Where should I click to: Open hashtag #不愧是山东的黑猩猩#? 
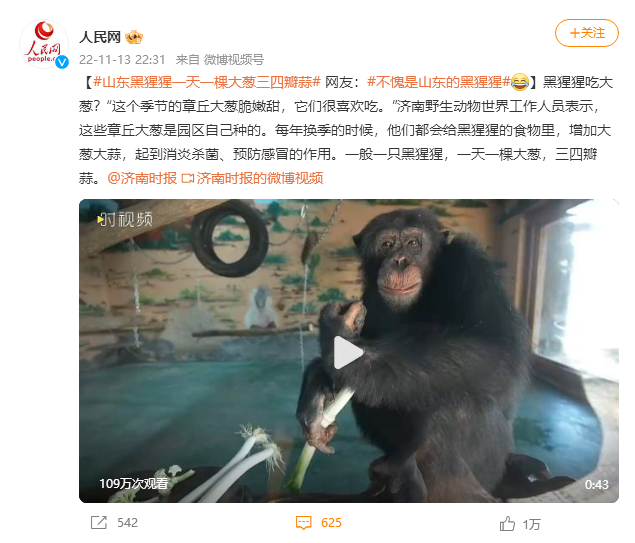pyautogui.click(x=439, y=82)
